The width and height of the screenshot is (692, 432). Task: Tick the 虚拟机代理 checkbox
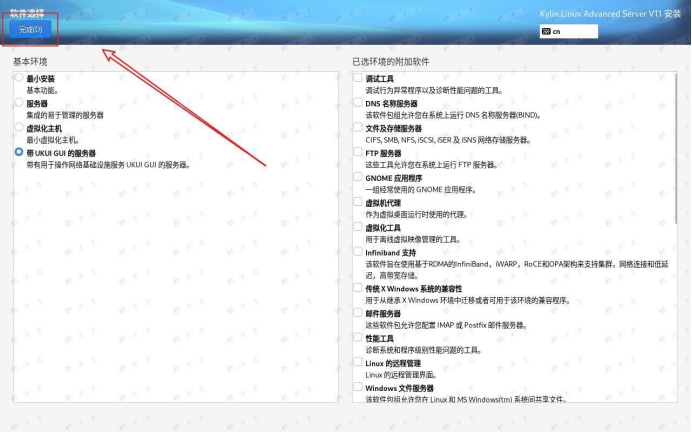pyautogui.click(x=358, y=202)
